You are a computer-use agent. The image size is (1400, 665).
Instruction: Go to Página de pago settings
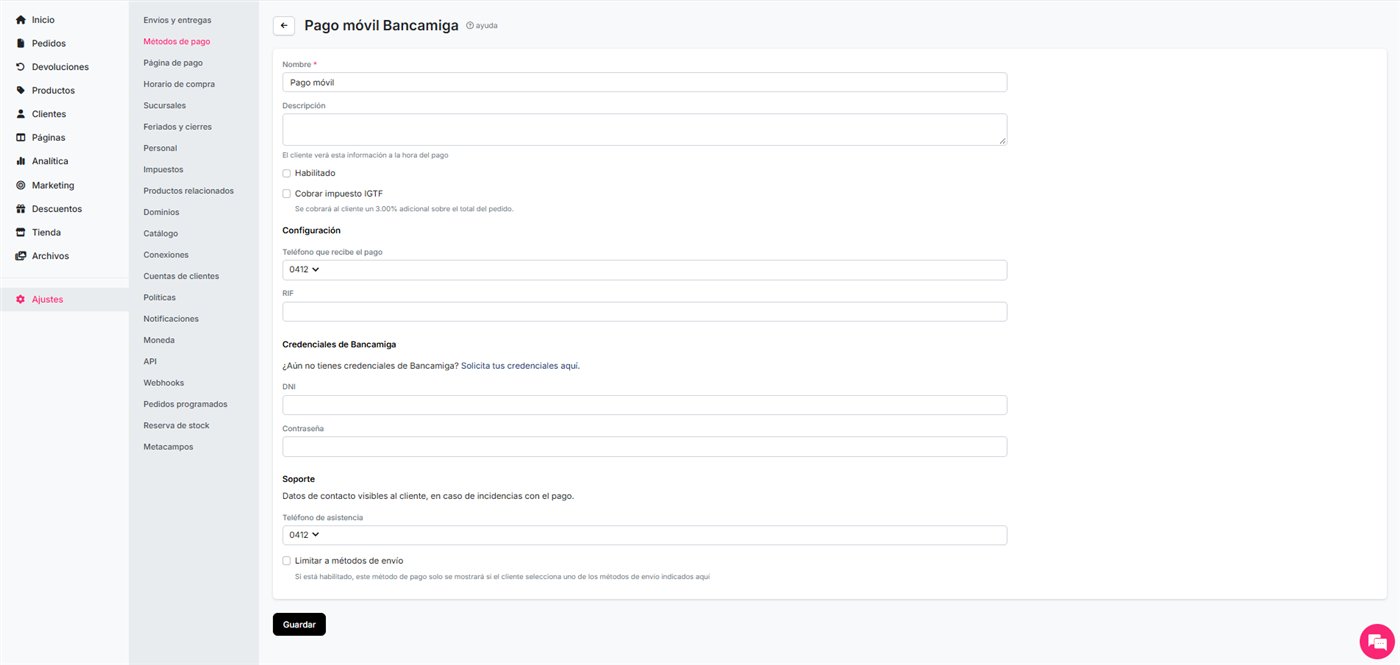pos(173,63)
